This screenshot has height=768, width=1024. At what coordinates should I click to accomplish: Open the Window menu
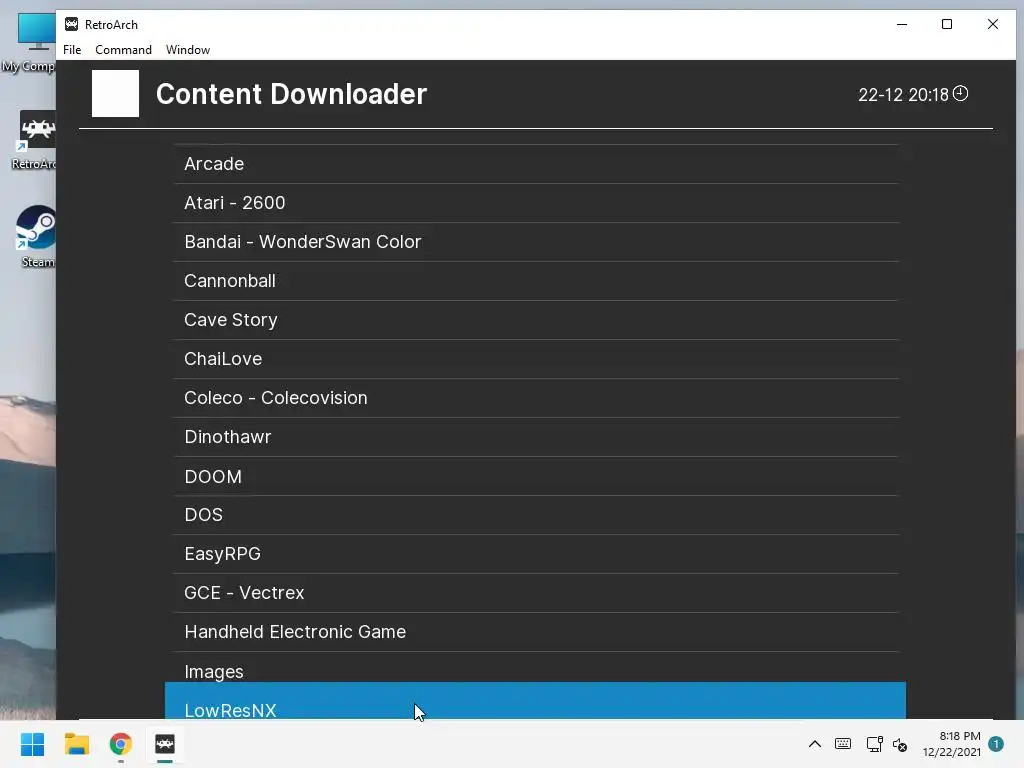coord(187,50)
